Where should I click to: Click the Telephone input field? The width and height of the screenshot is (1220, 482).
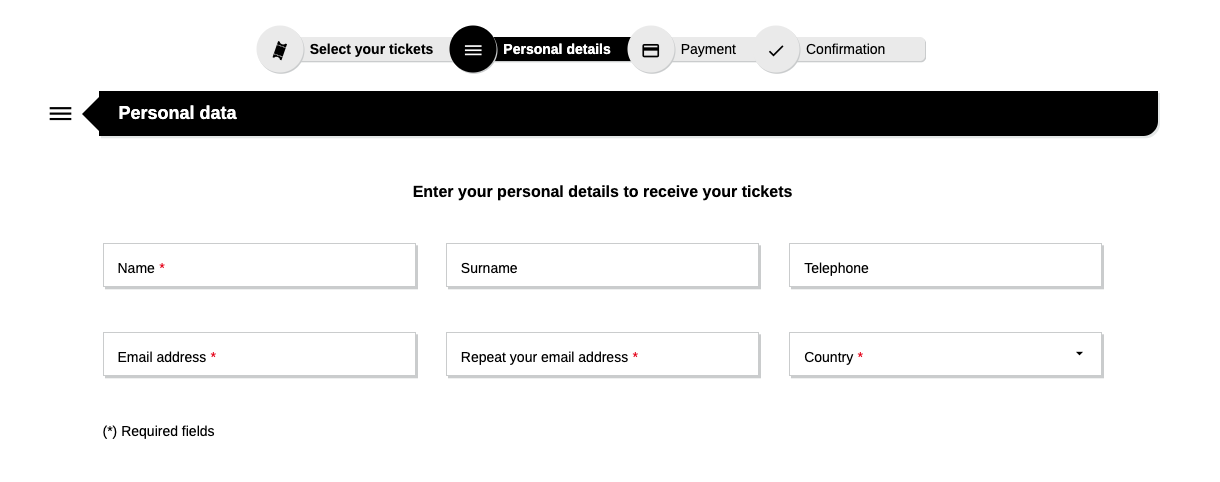[945, 266]
